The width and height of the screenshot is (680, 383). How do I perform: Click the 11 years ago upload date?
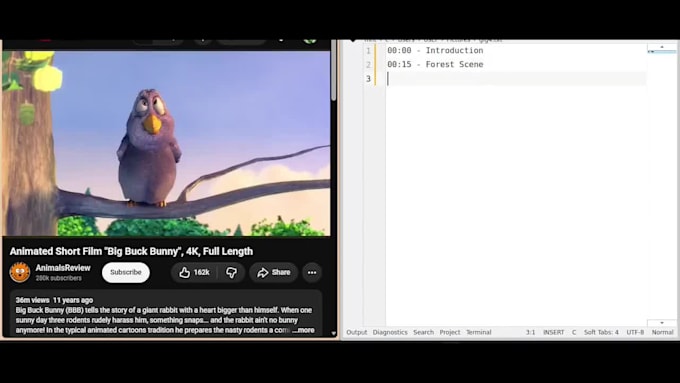(73, 300)
